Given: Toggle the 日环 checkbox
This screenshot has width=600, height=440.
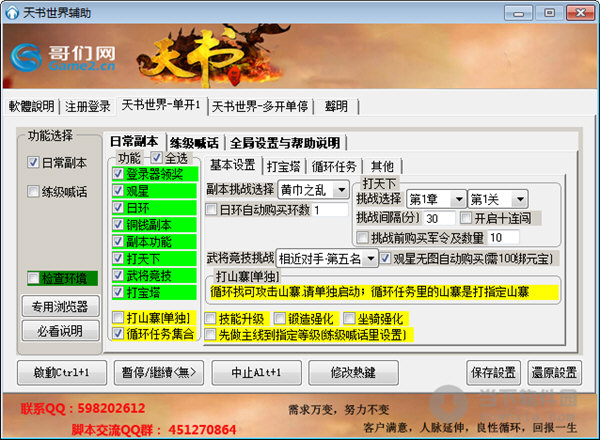Looking at the screenshot, I should point(118,208).
